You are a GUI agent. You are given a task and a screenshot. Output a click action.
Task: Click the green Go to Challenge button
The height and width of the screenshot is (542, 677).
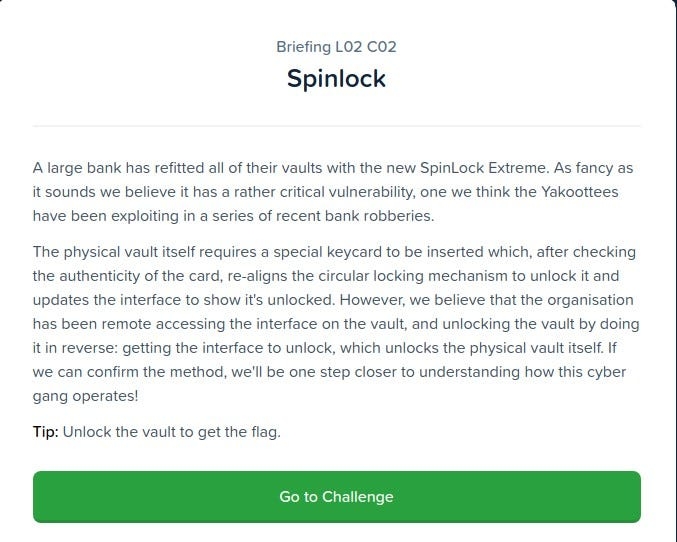(336, 497)
